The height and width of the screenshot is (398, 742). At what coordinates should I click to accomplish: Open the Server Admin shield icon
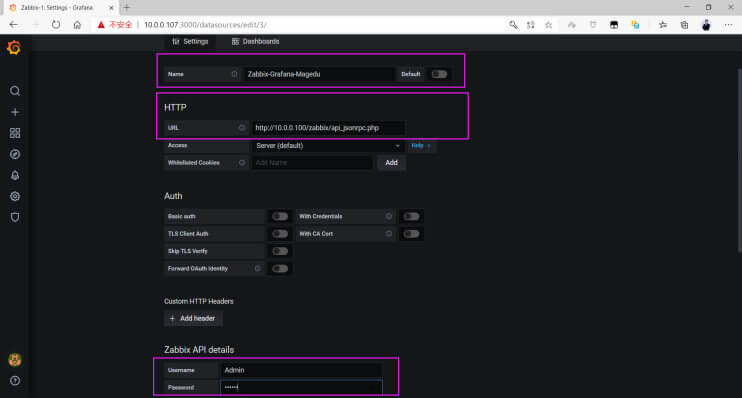click(x=15, y=217)
